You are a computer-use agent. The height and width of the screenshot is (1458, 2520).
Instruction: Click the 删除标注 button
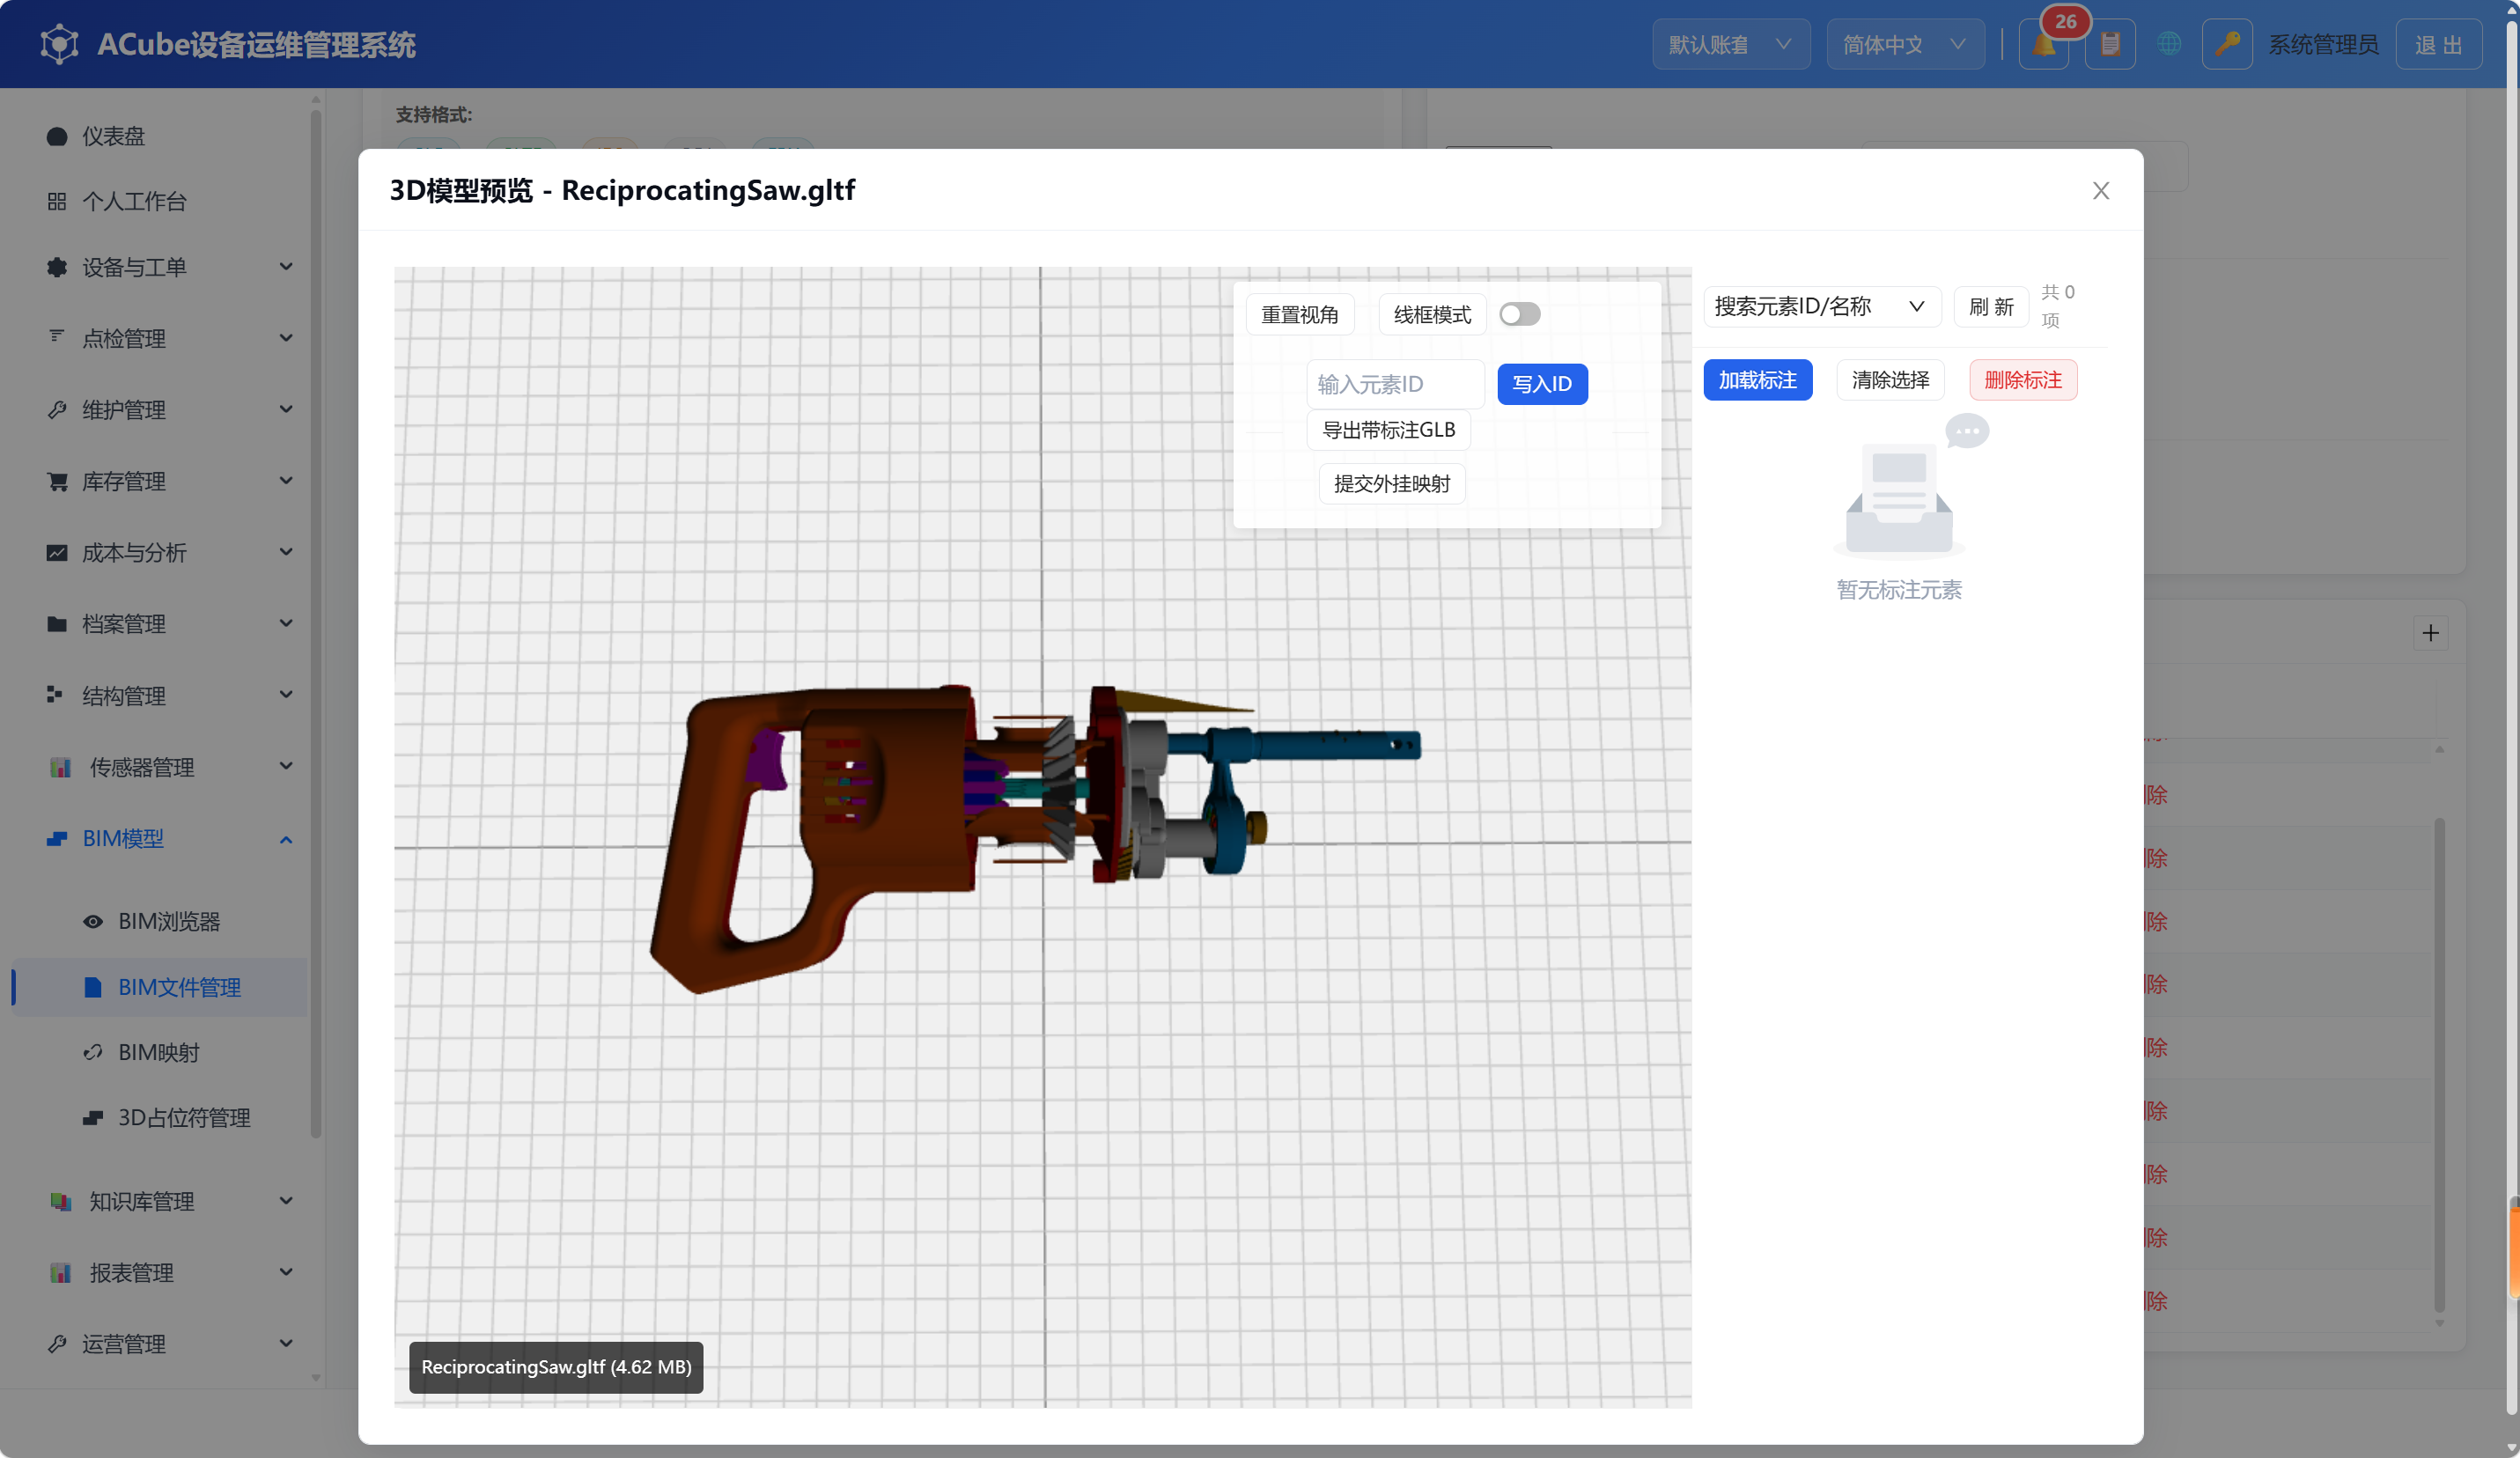[x=2023, y=380]
